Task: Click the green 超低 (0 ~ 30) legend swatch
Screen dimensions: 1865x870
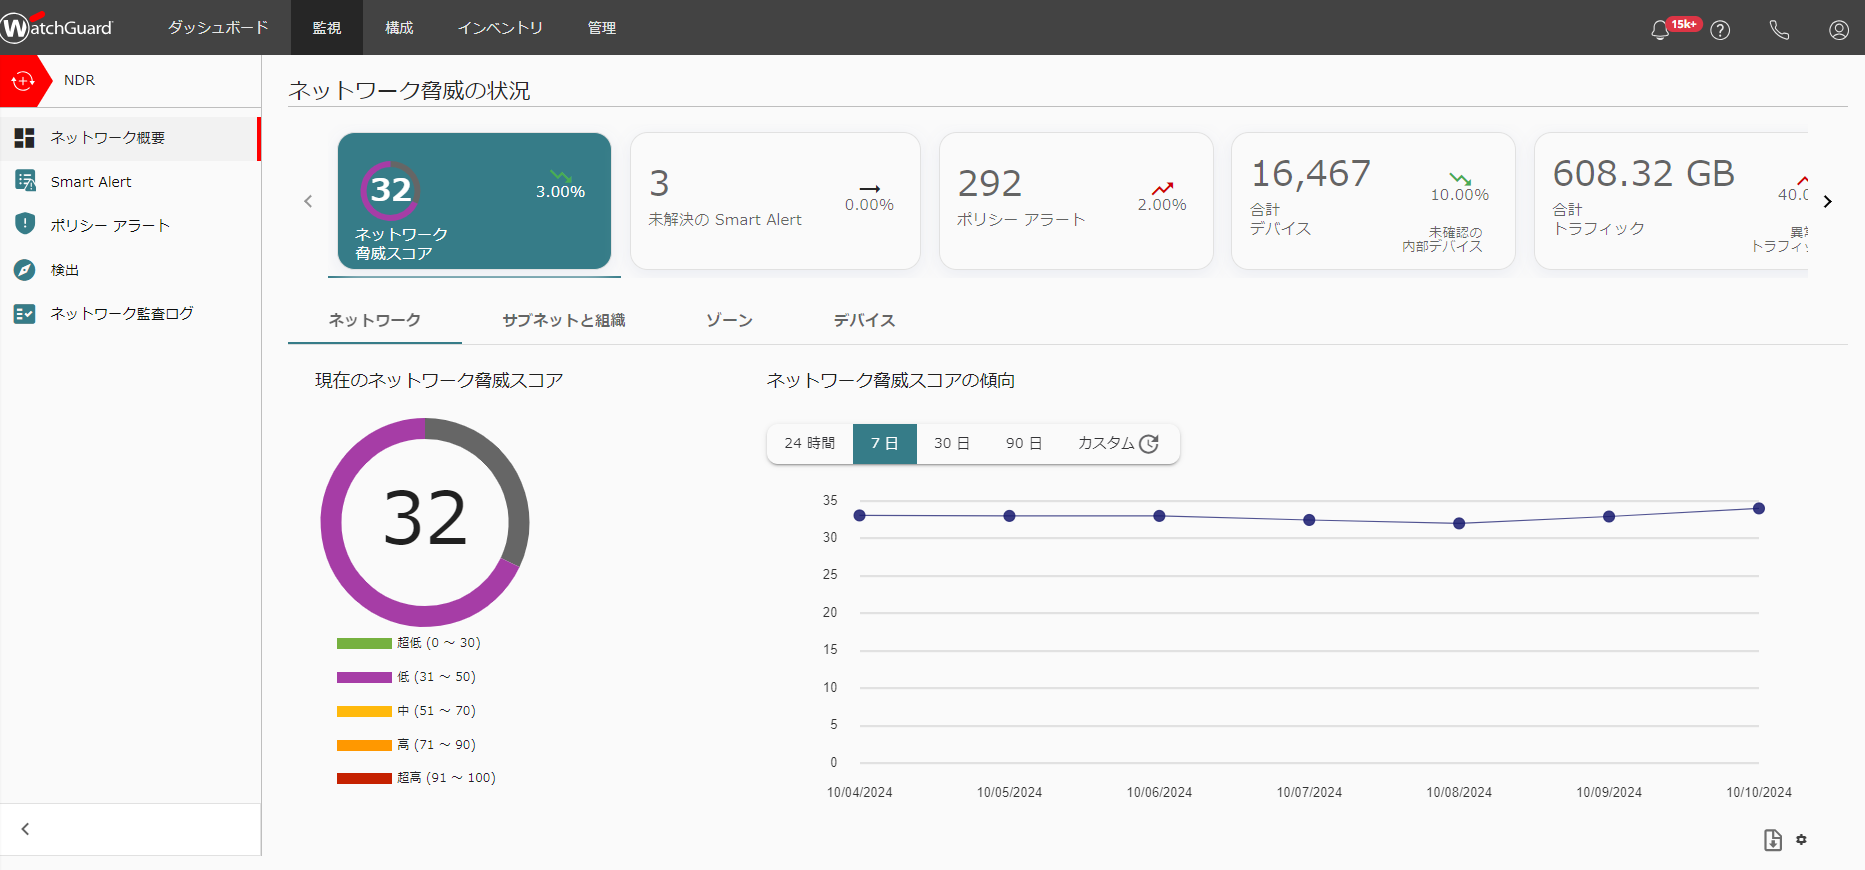Action: tap(364, 643)
